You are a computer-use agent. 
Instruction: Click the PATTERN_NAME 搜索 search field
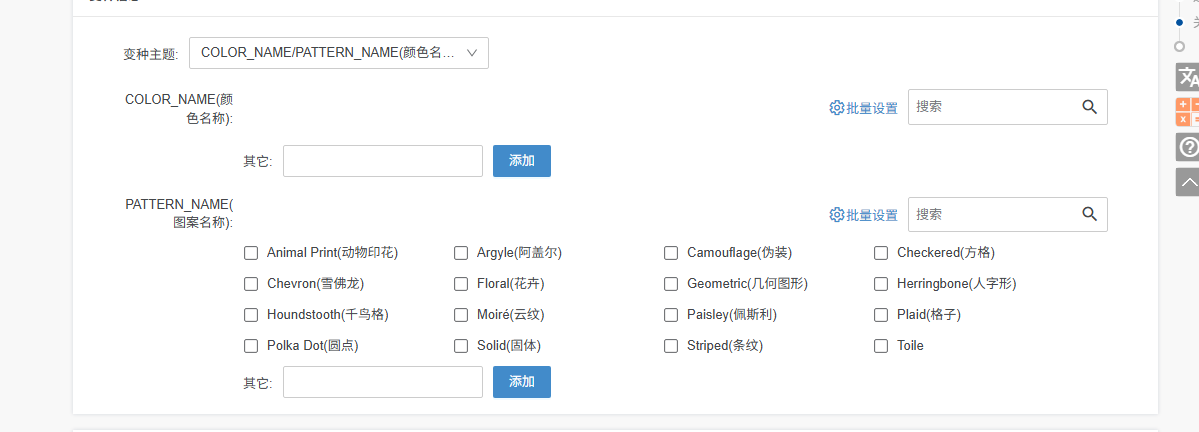(x=990, y=214)
